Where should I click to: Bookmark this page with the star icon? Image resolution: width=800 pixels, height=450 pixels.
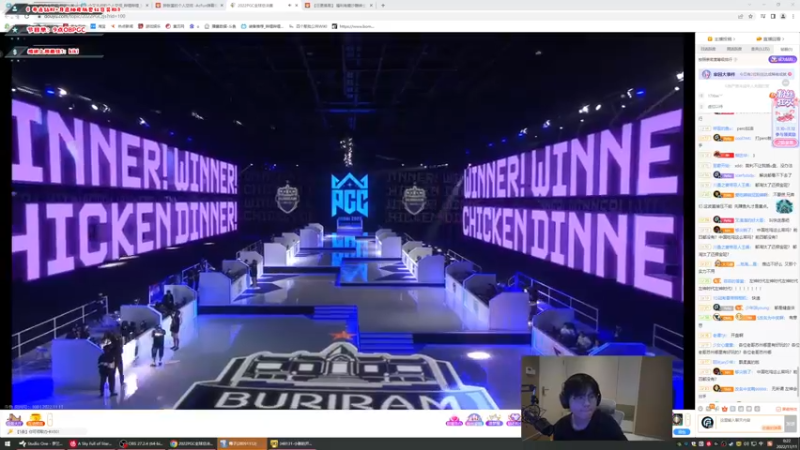point(751,16)
